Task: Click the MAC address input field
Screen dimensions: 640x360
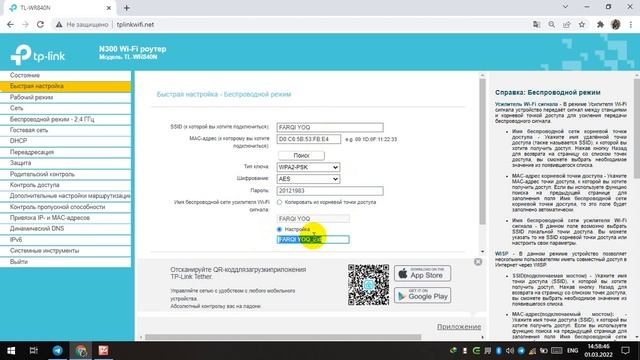Action: pos(309,139)
